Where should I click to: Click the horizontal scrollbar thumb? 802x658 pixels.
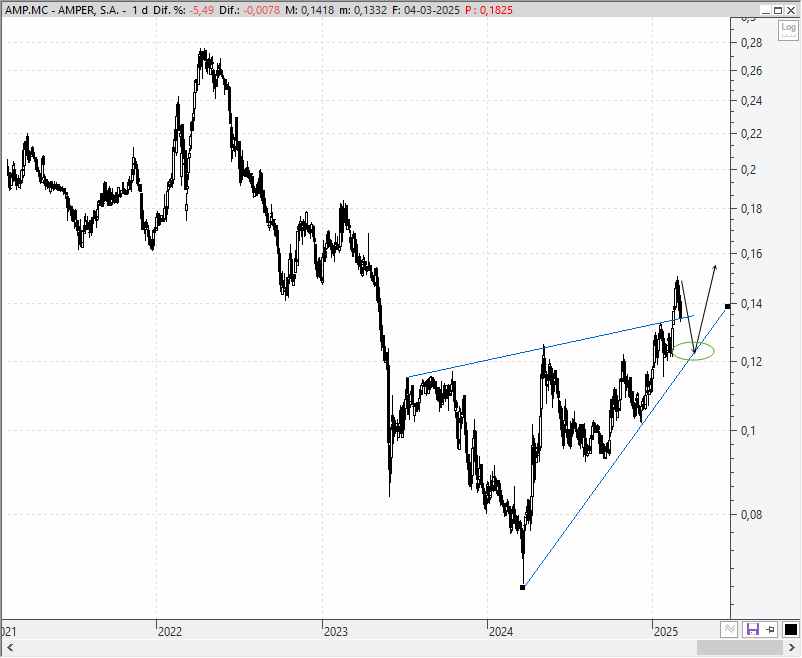pos(740,648)
